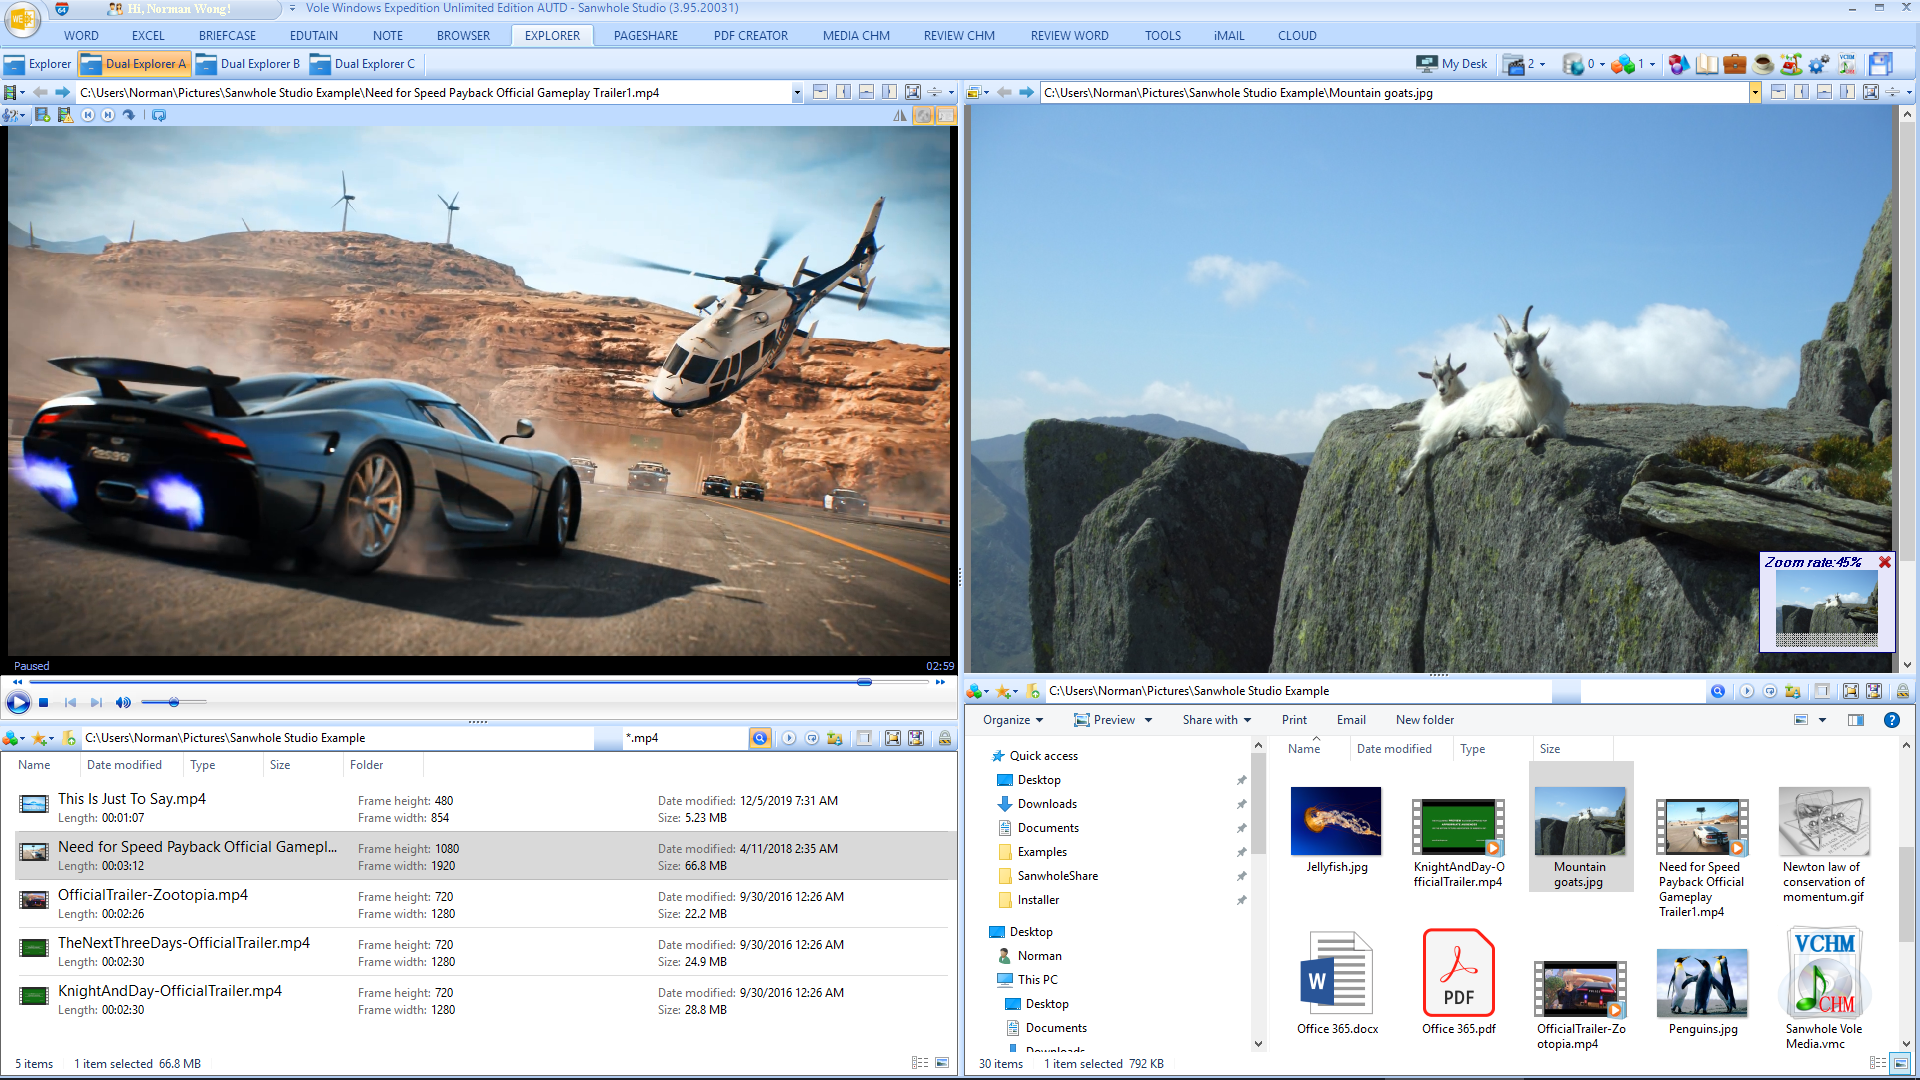Skip to previous track in player
Screen dimensions: 1920x1080
[x=70, y=703]
